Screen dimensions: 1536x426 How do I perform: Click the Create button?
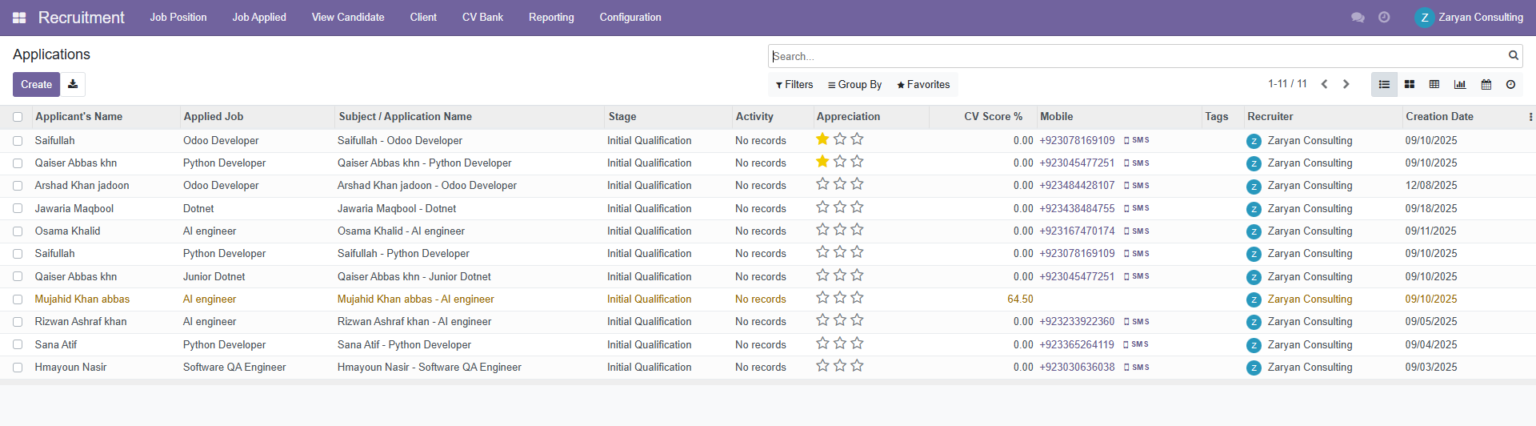[x=36, y=85]
